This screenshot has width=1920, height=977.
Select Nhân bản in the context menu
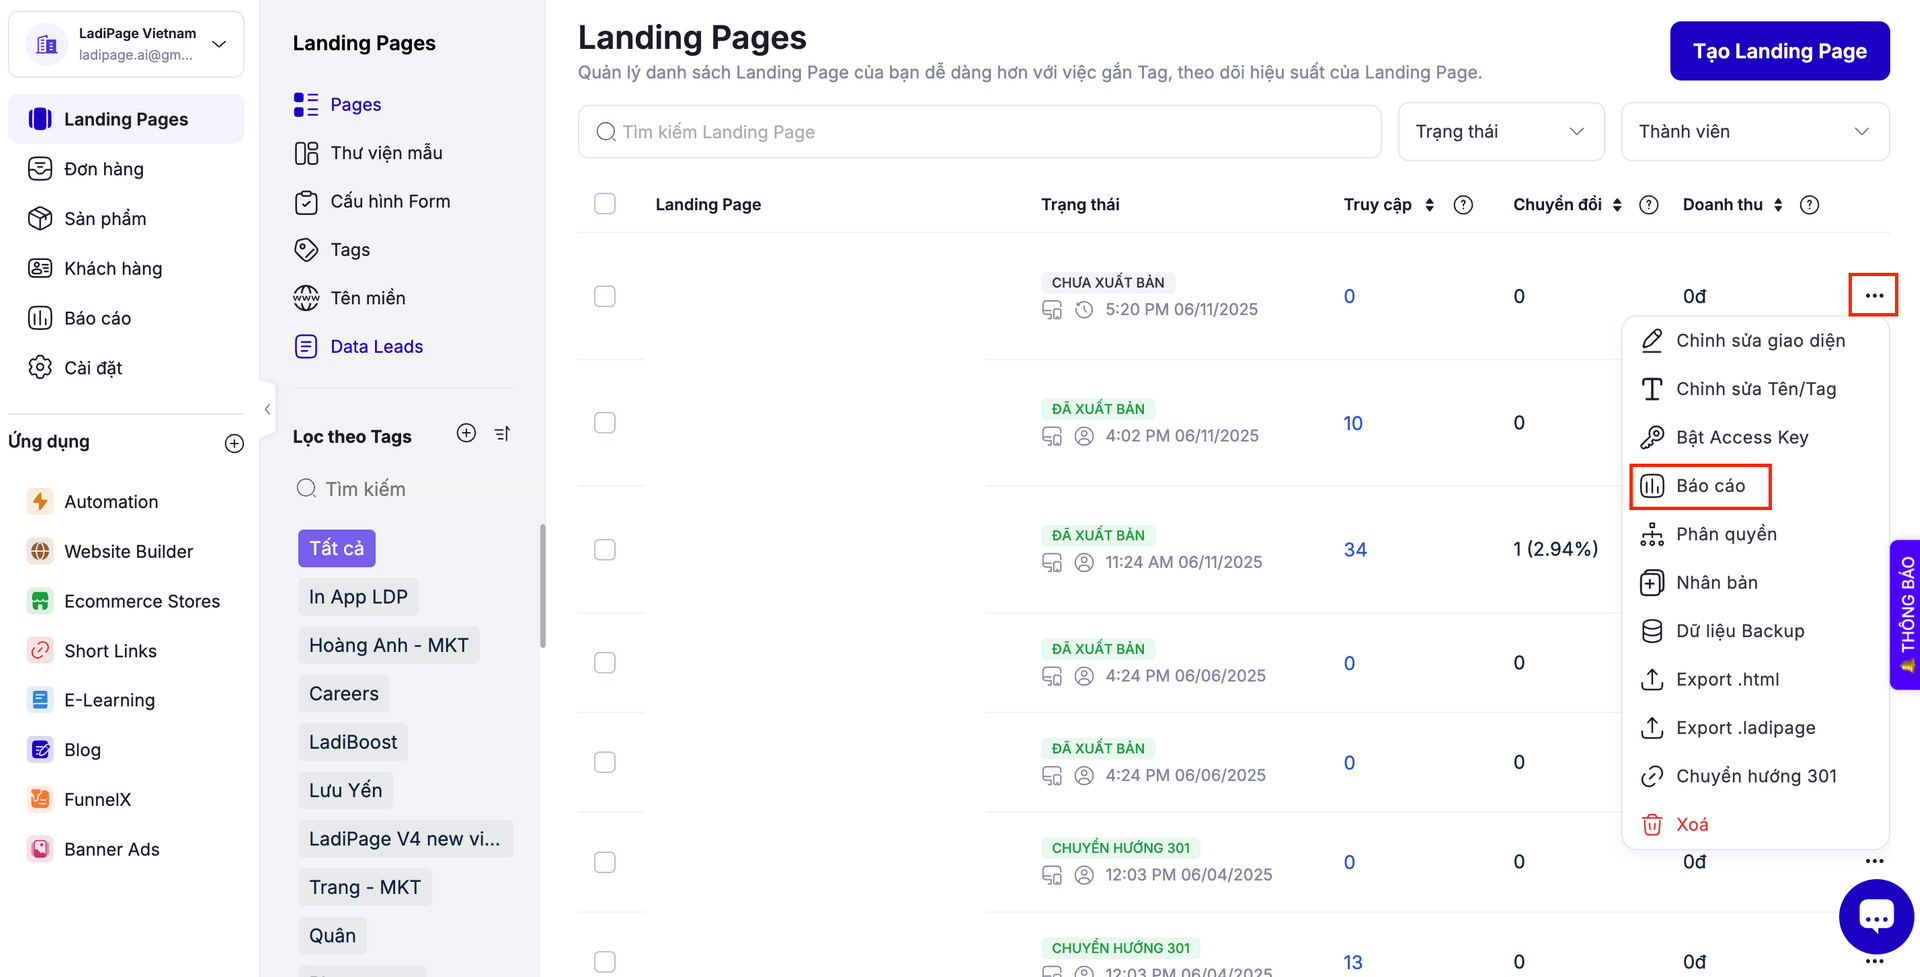[x=1716, y=583]
